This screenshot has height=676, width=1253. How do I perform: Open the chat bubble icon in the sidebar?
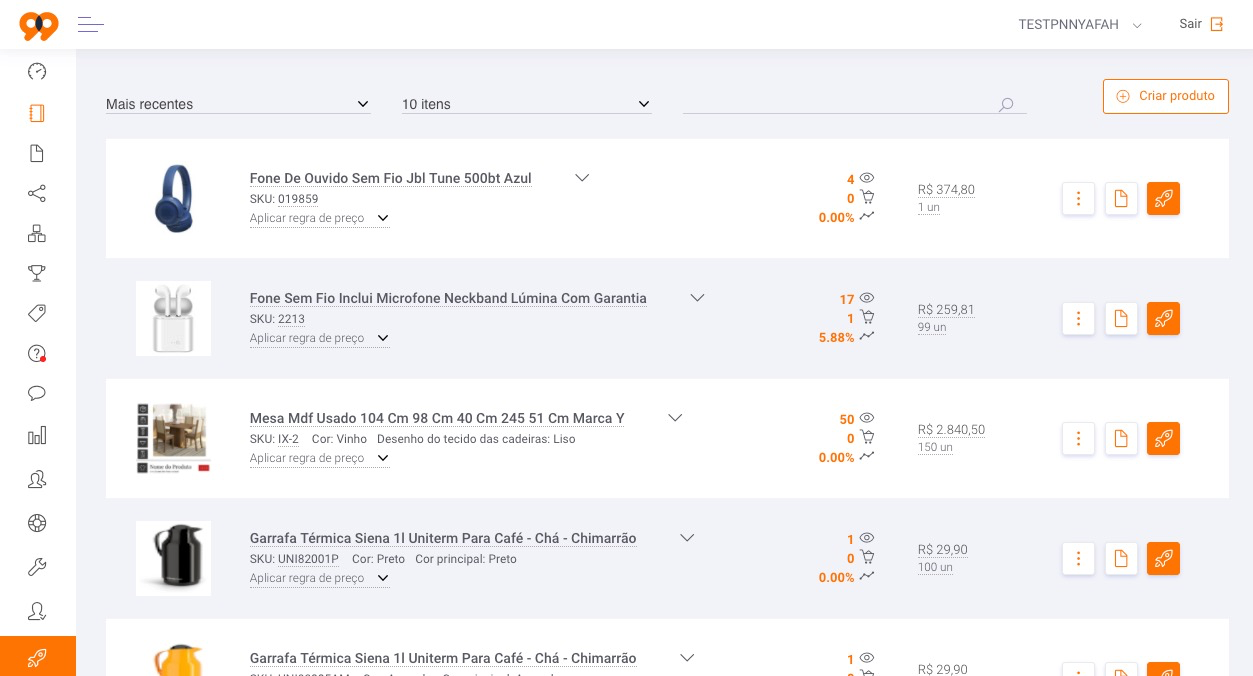tap(37, 393)
